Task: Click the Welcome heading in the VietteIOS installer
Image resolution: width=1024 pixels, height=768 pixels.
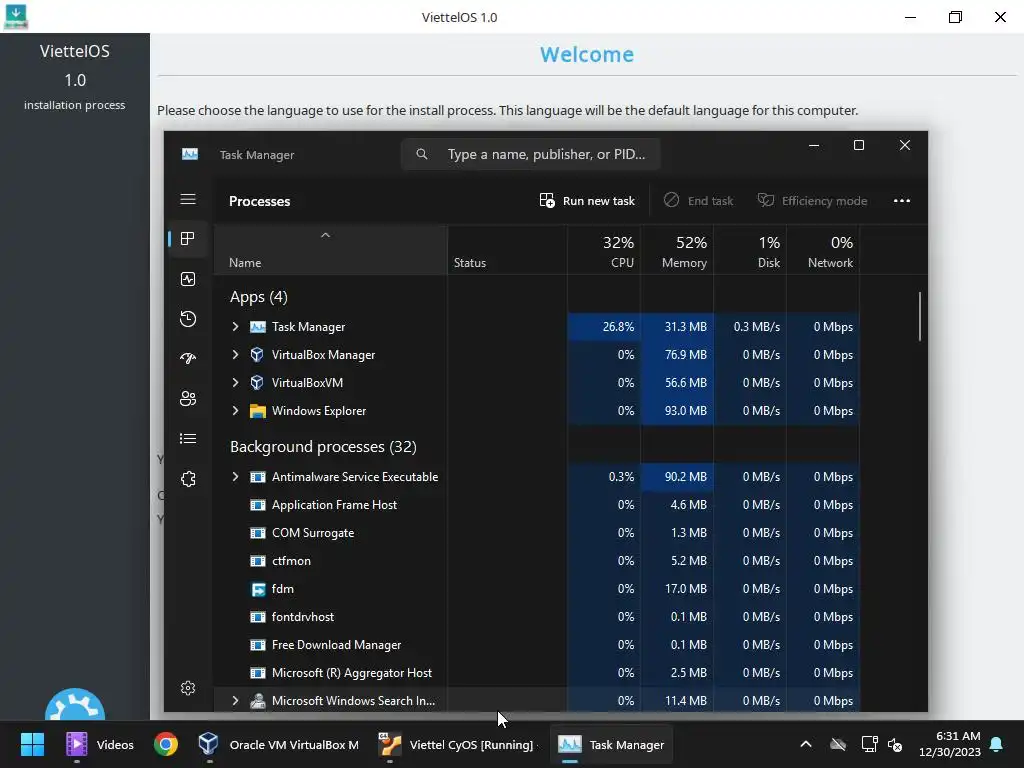Action: pyautogui.click(x=587, y=54)
